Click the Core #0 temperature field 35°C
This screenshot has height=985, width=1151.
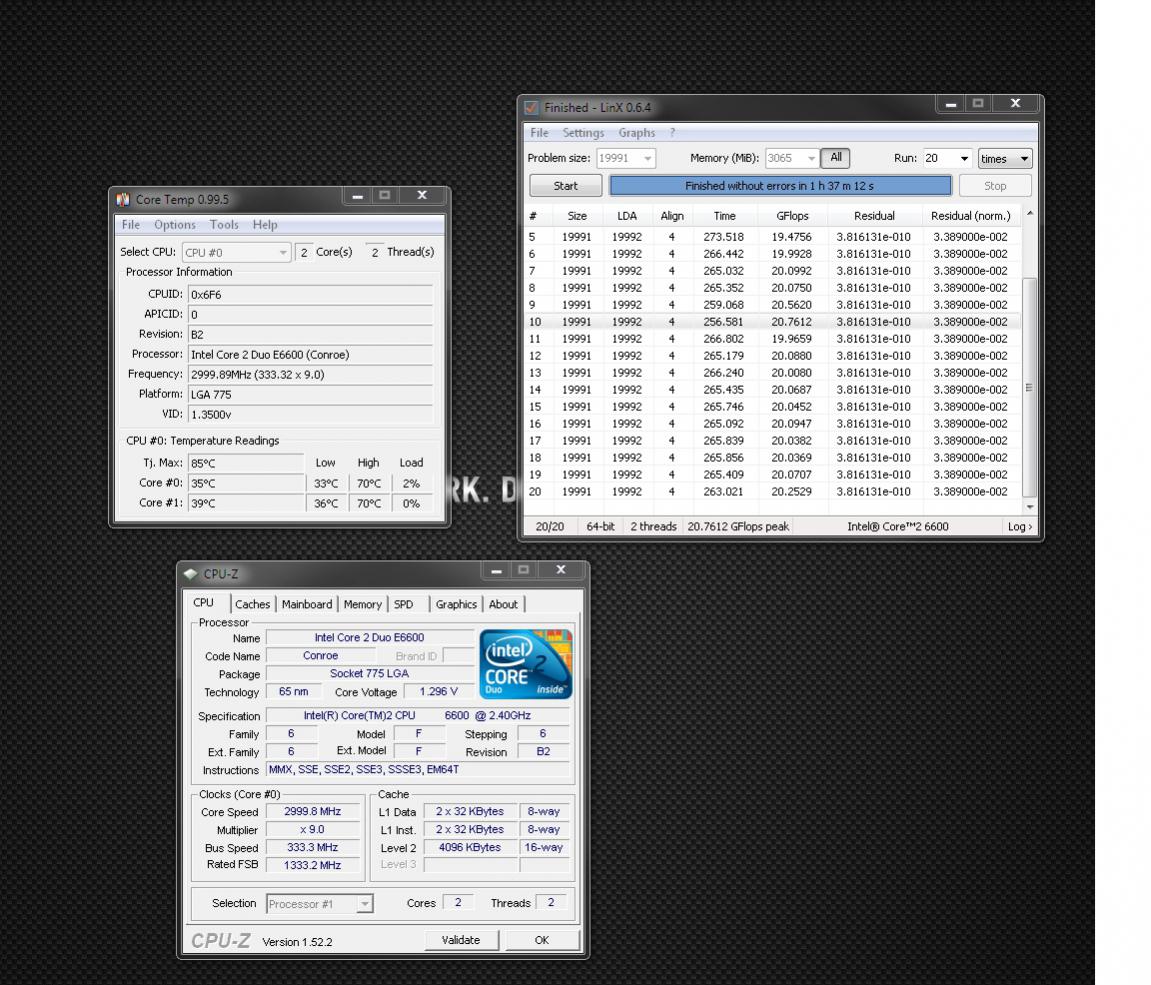tap(246, 483)
